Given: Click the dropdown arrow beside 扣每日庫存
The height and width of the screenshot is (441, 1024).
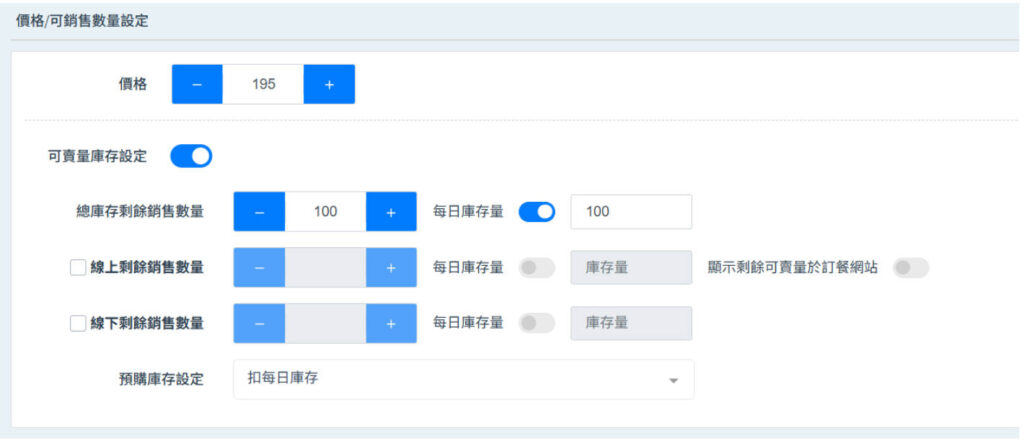Looking at the screenshot, I should pyautogui.click(x=673, y=381).
